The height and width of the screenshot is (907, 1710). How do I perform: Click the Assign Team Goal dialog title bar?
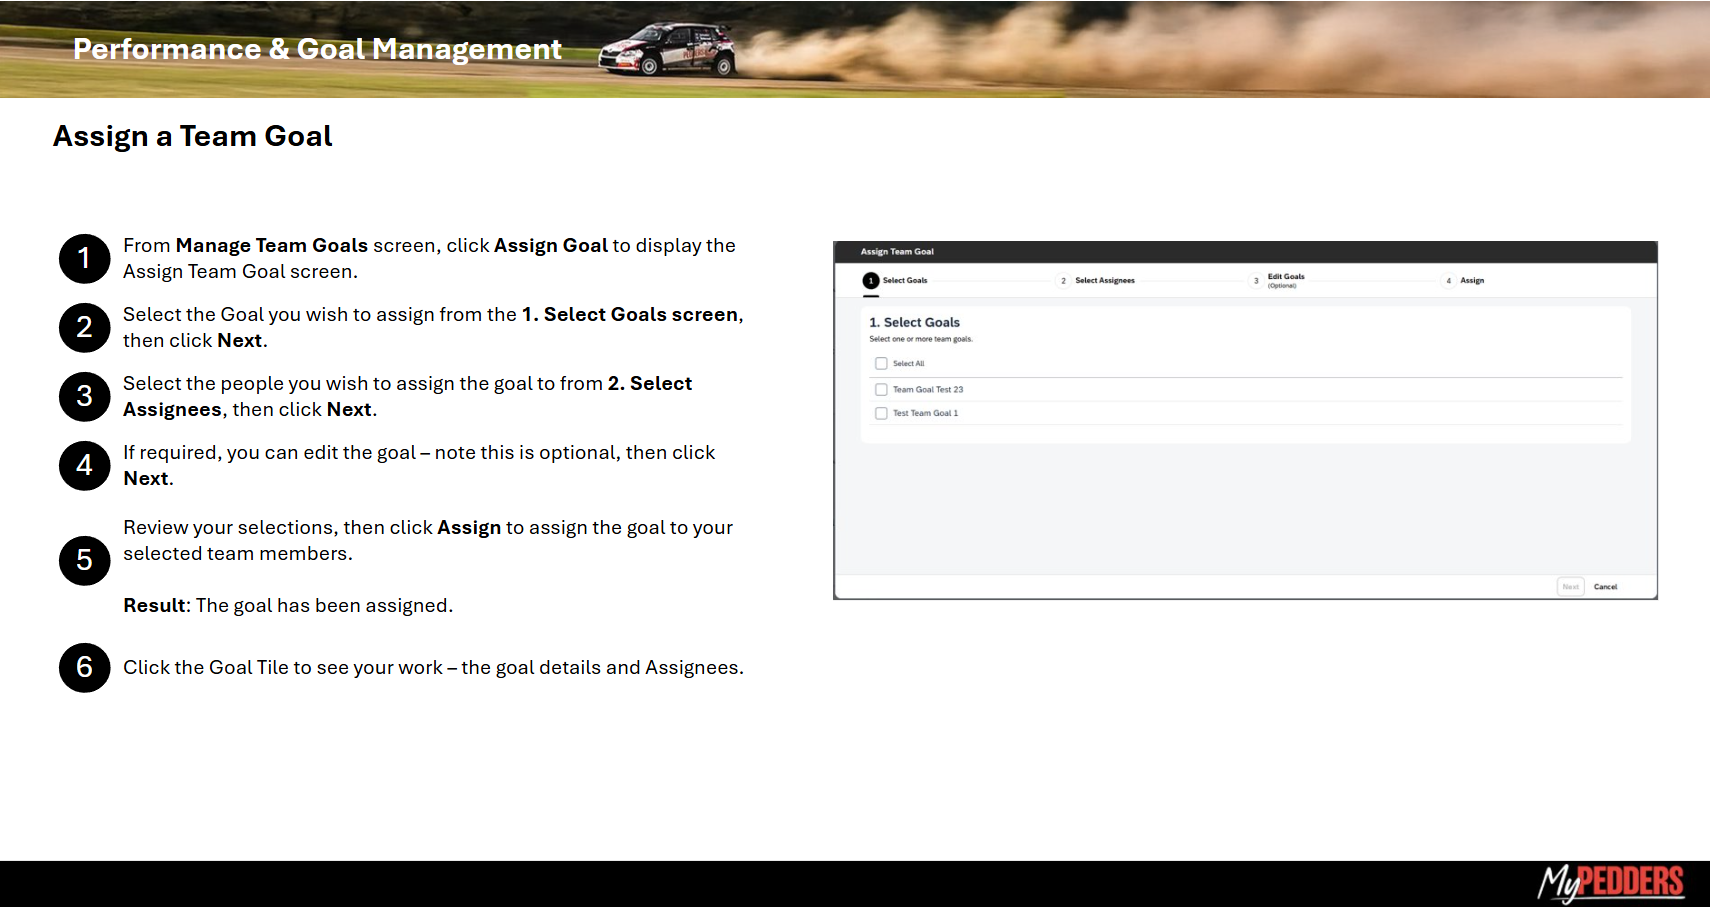click(1245, 252)
